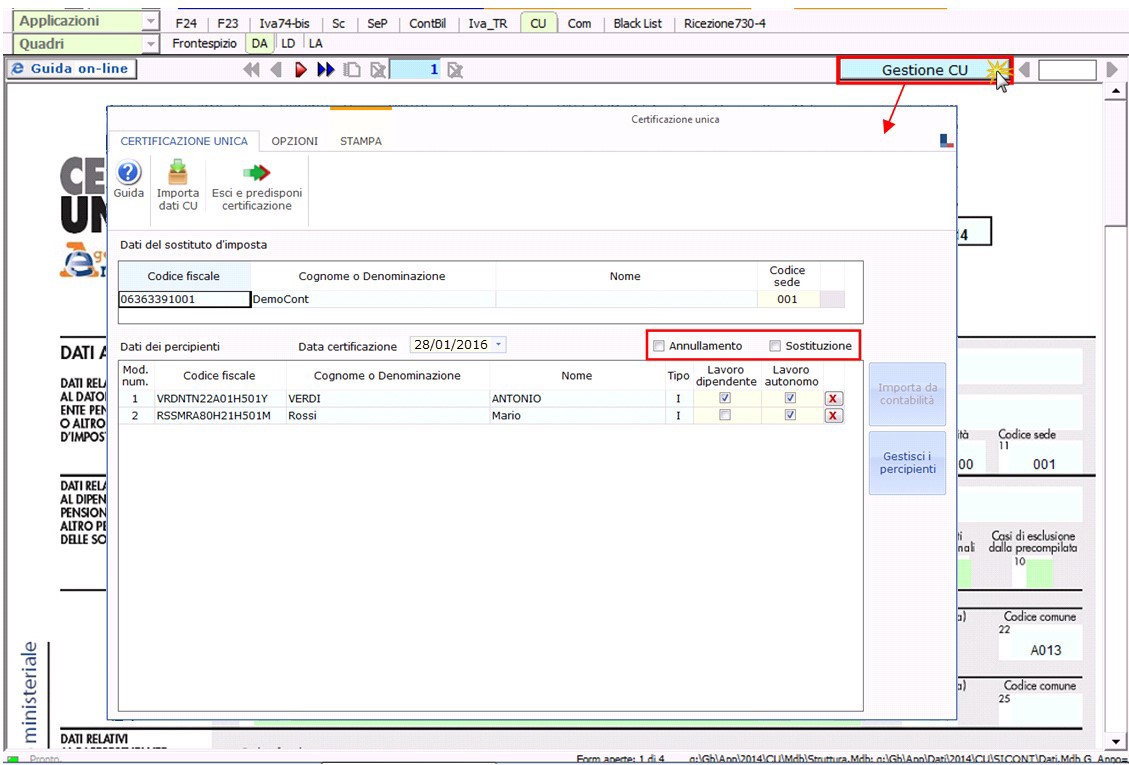The width and height of the screenshot is (1129, 765).
Task: Delete the Rossi Mario row with the red X
Action: pos(834,416)
